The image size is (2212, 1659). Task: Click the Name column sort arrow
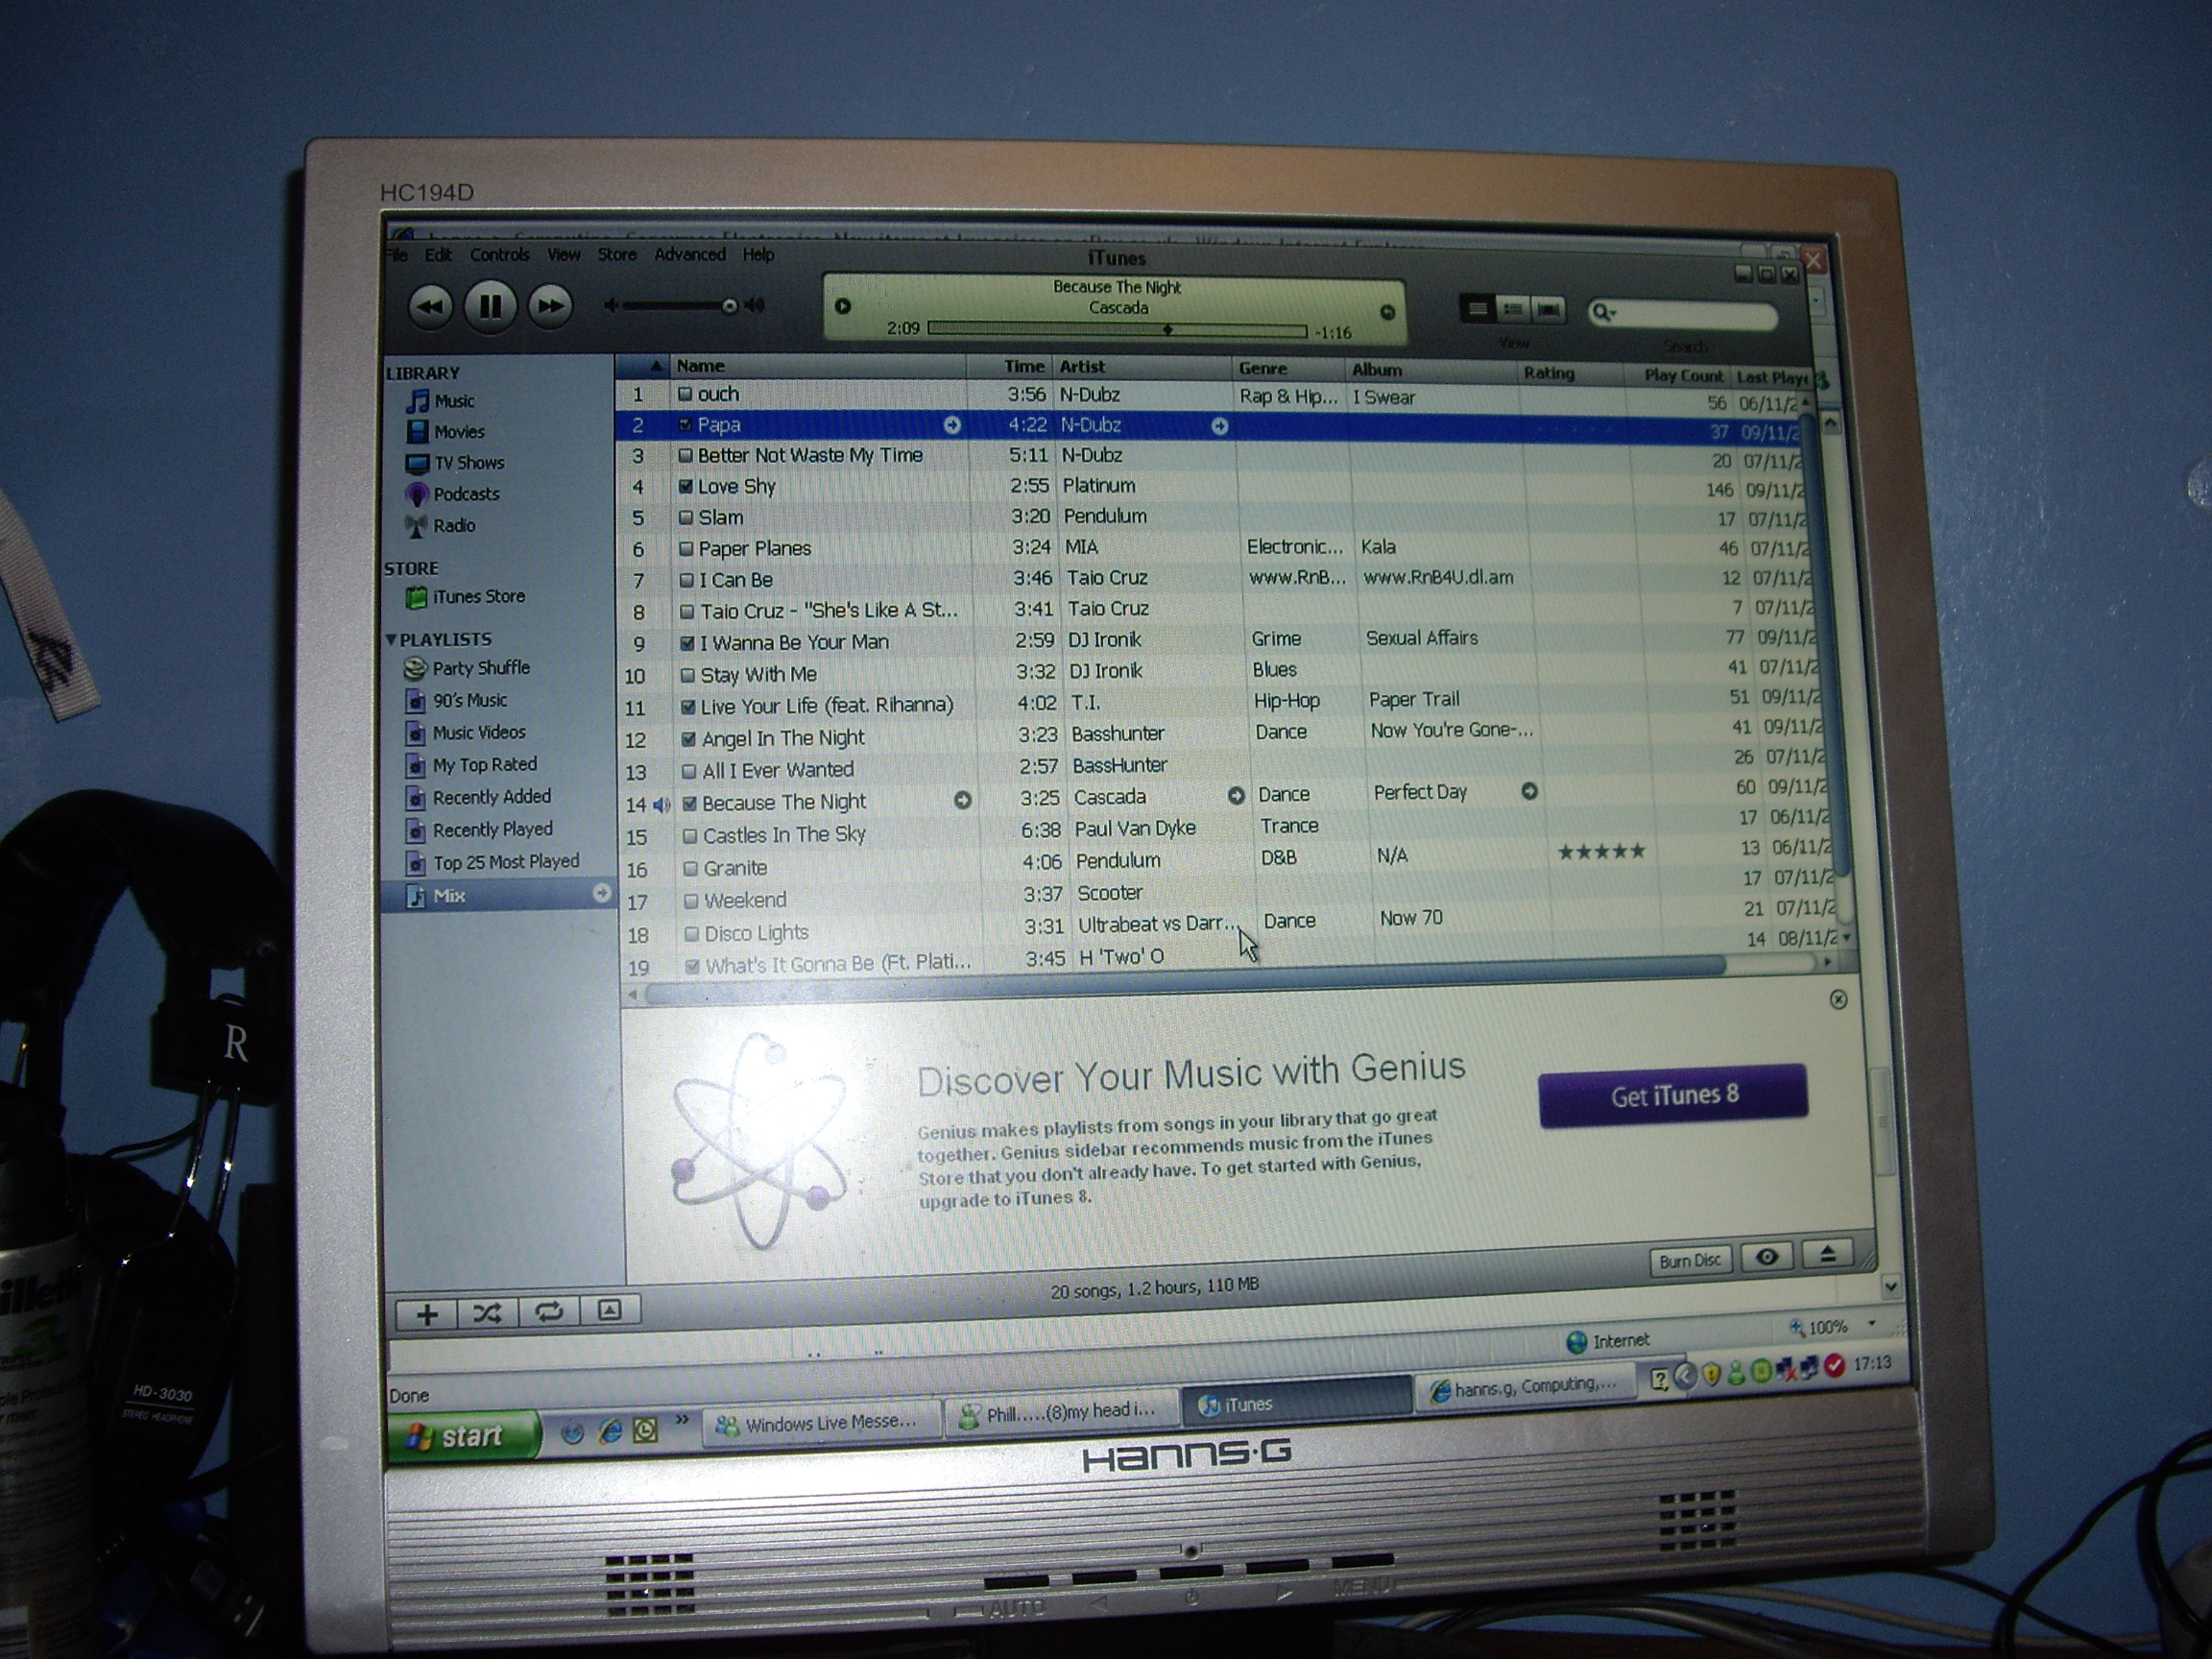(x=656, y=366)
